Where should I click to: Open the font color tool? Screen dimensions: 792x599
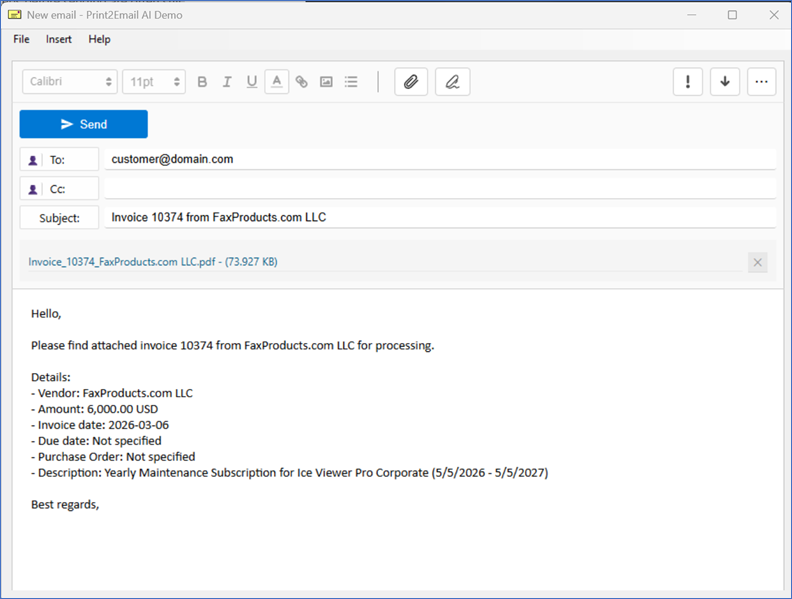(x=277, y=82)
